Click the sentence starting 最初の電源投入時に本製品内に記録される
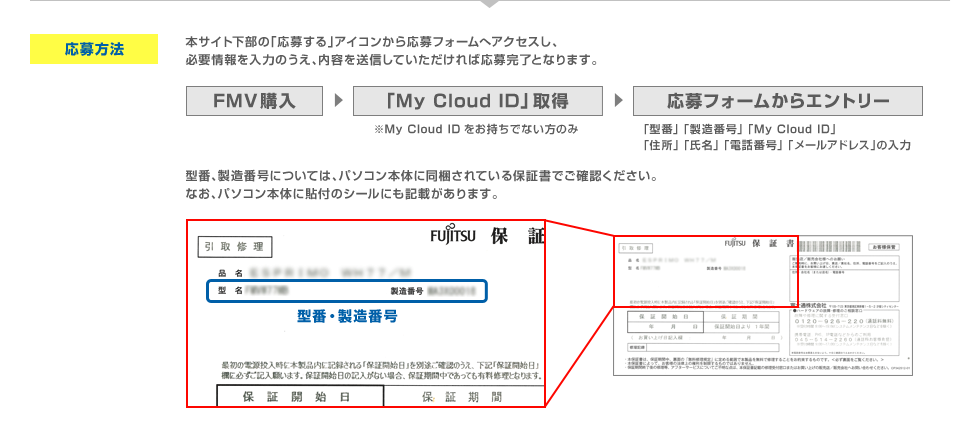This screenshot has height=433, width=980. click(x=381, y=370)
